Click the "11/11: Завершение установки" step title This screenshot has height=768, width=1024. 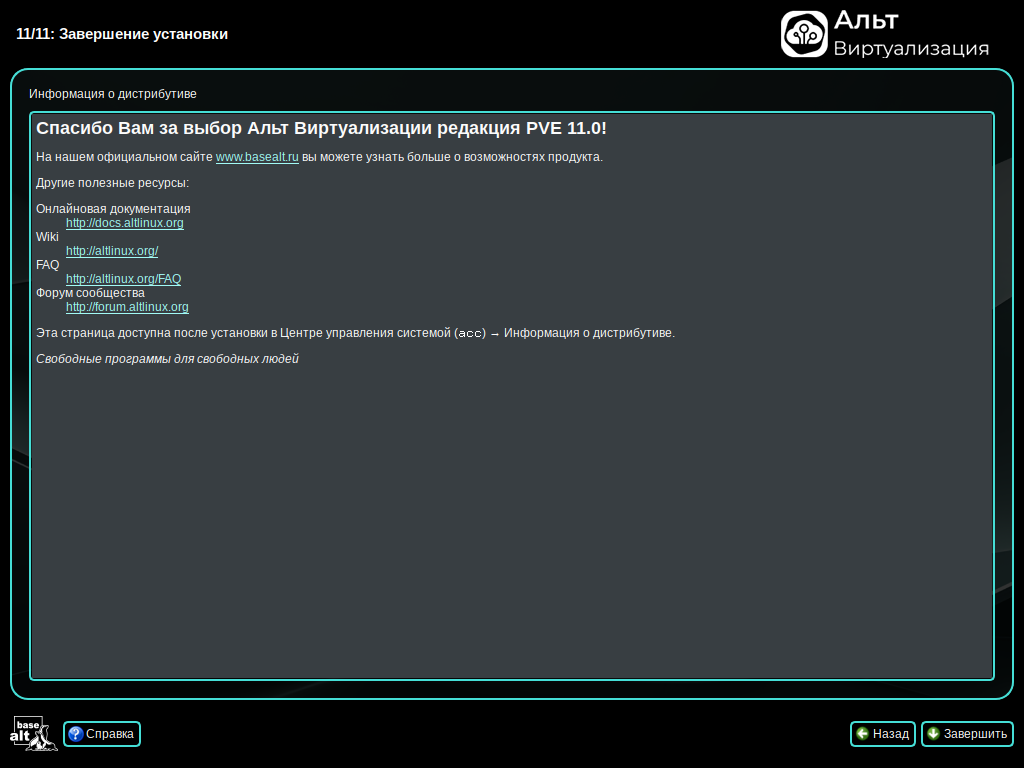click(122, 34)
